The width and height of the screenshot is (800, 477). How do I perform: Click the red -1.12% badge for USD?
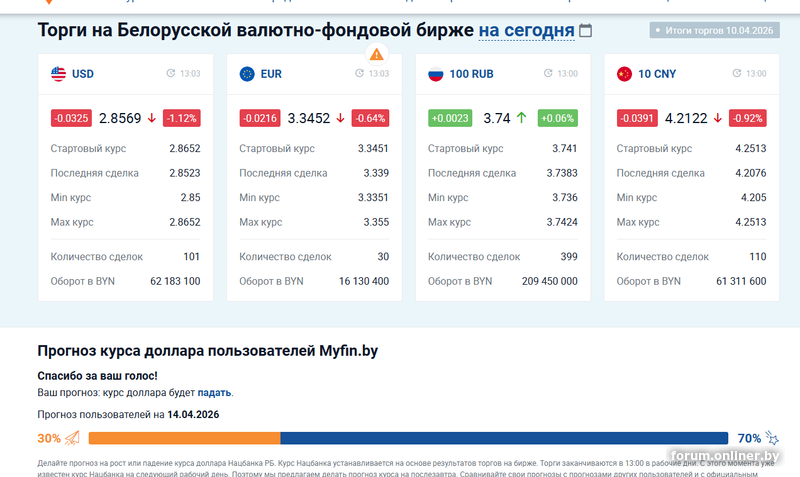182,118
